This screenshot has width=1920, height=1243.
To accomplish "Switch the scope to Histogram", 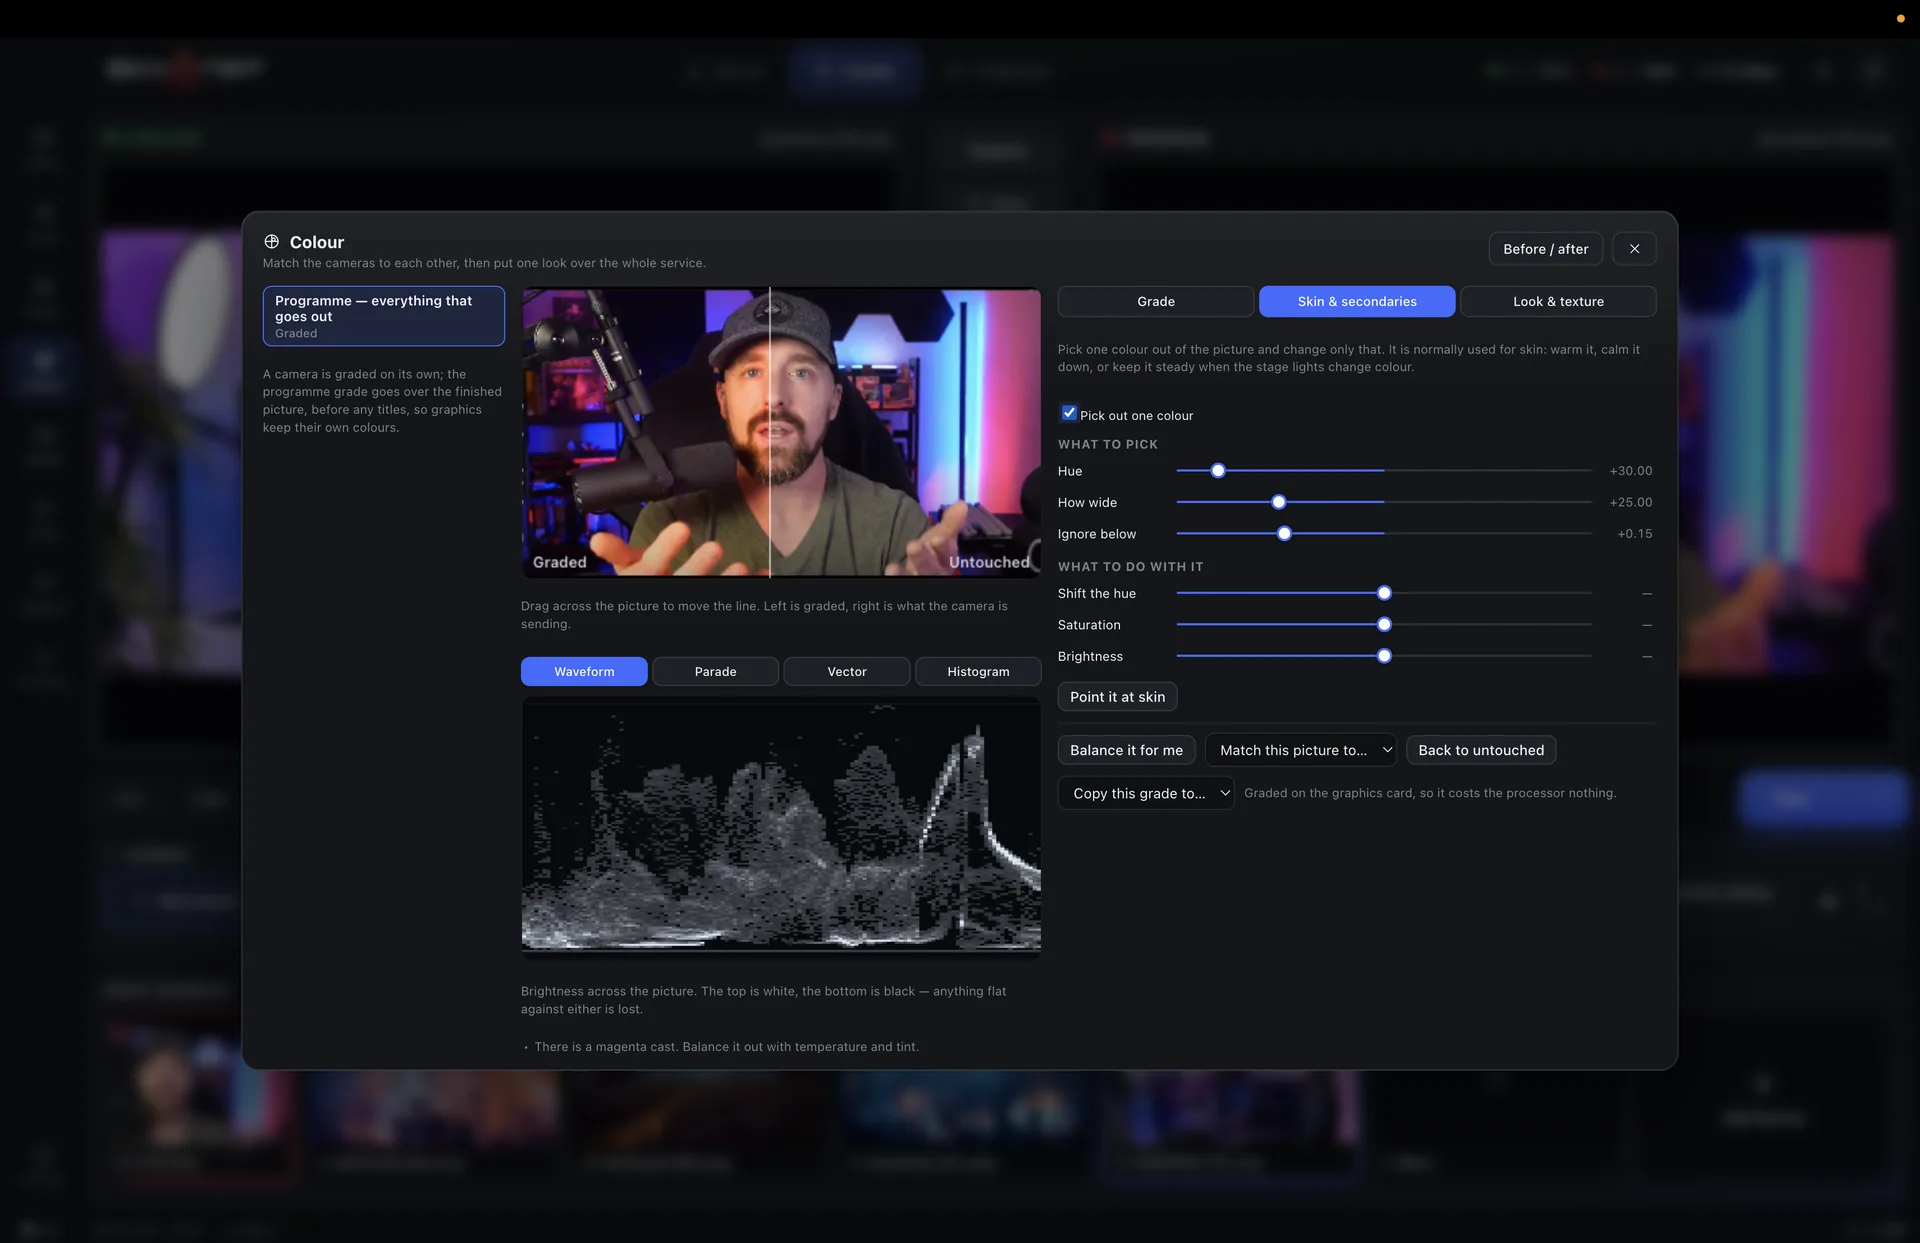I will click(x=978, y=671).
